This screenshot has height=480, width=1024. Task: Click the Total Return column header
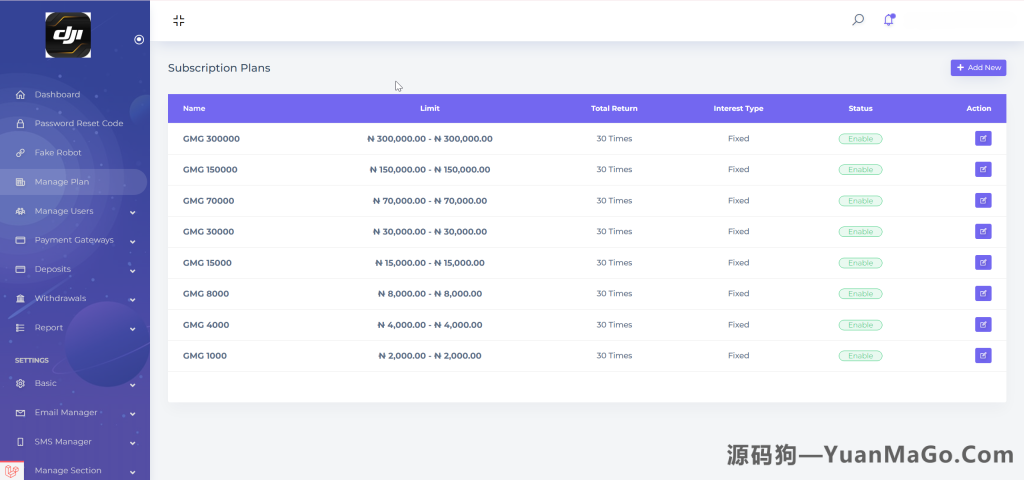(x=614, y=108)
